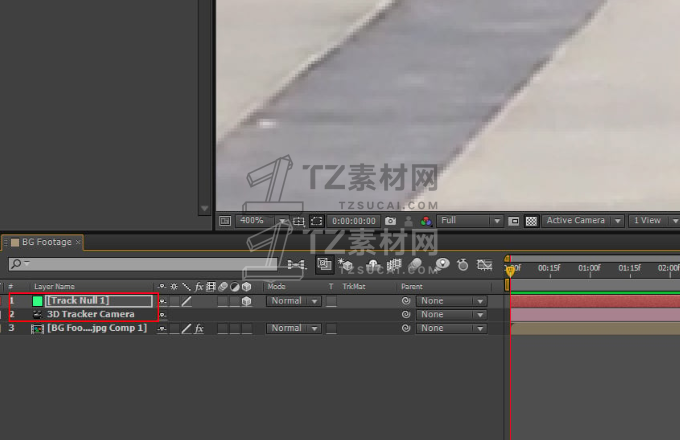Toggle 3D layer switch on Track Null 1

[x=246, y=301]
